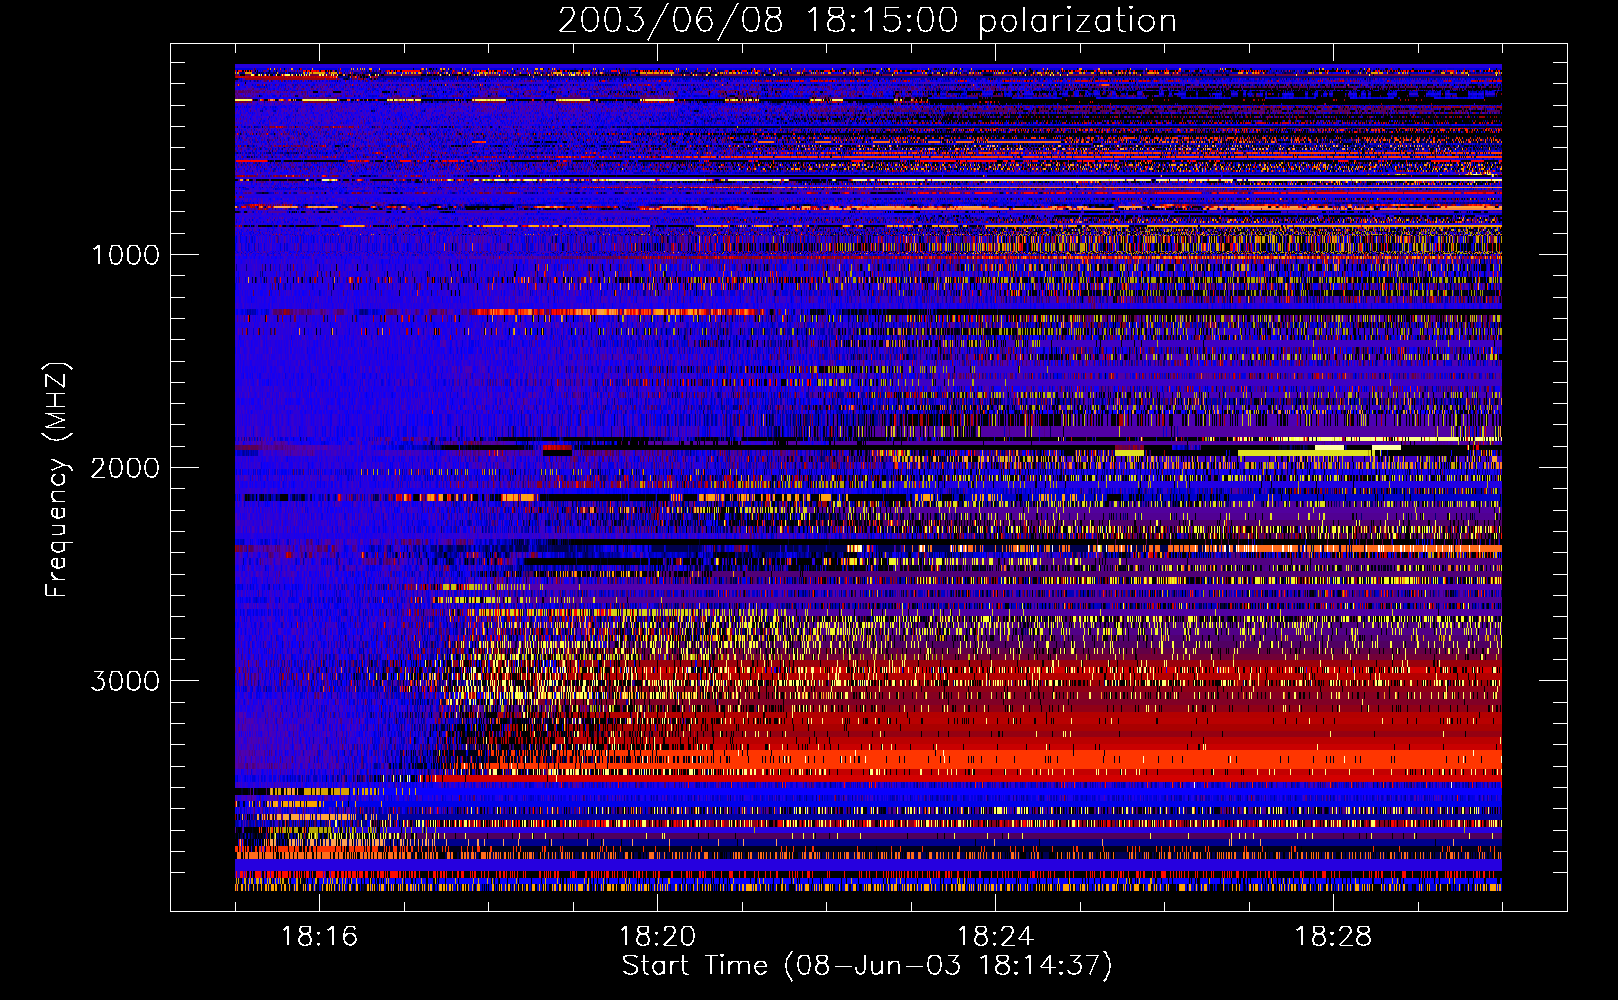
Task: Click the 18:24 time tick label
Action: pos(995,937)
